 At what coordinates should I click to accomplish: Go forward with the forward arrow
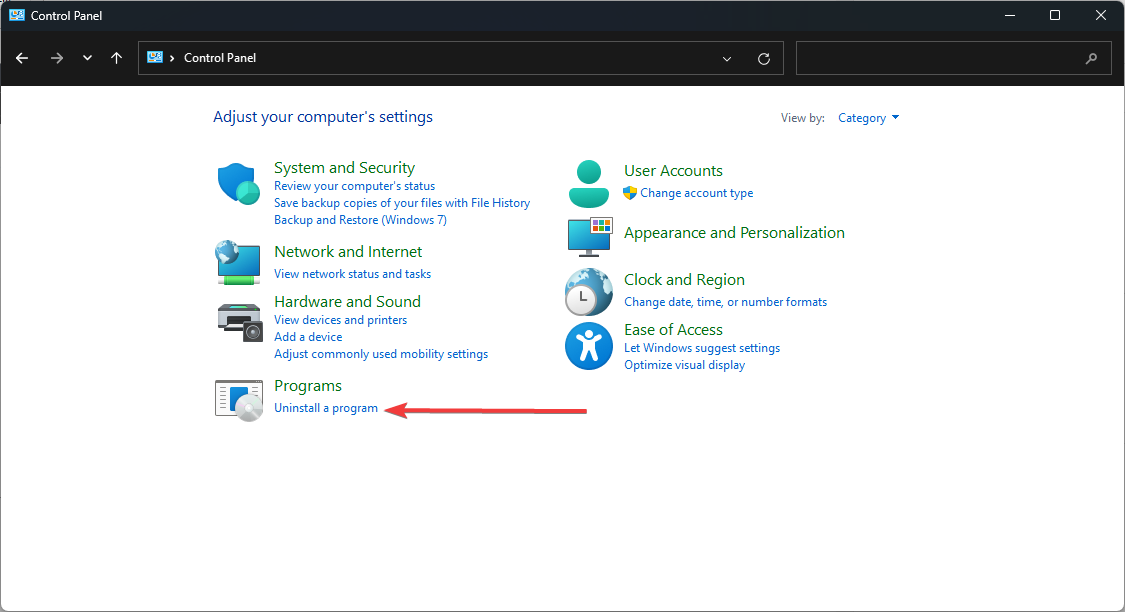tap(57, 58)
